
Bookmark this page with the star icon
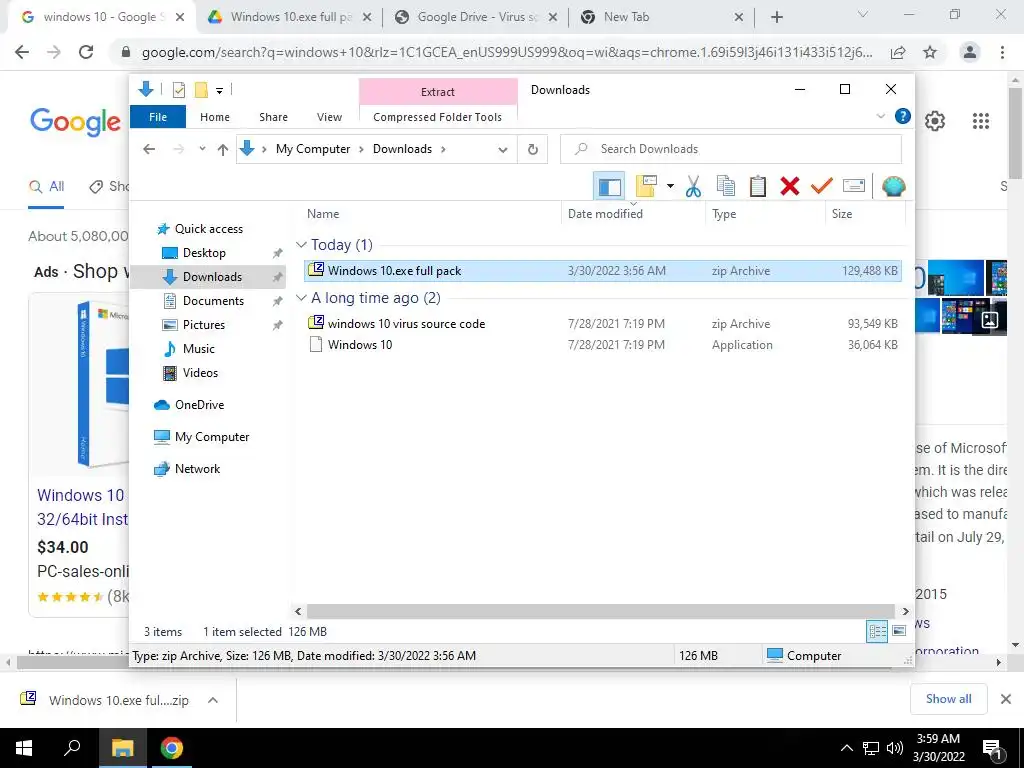(930, 52)
